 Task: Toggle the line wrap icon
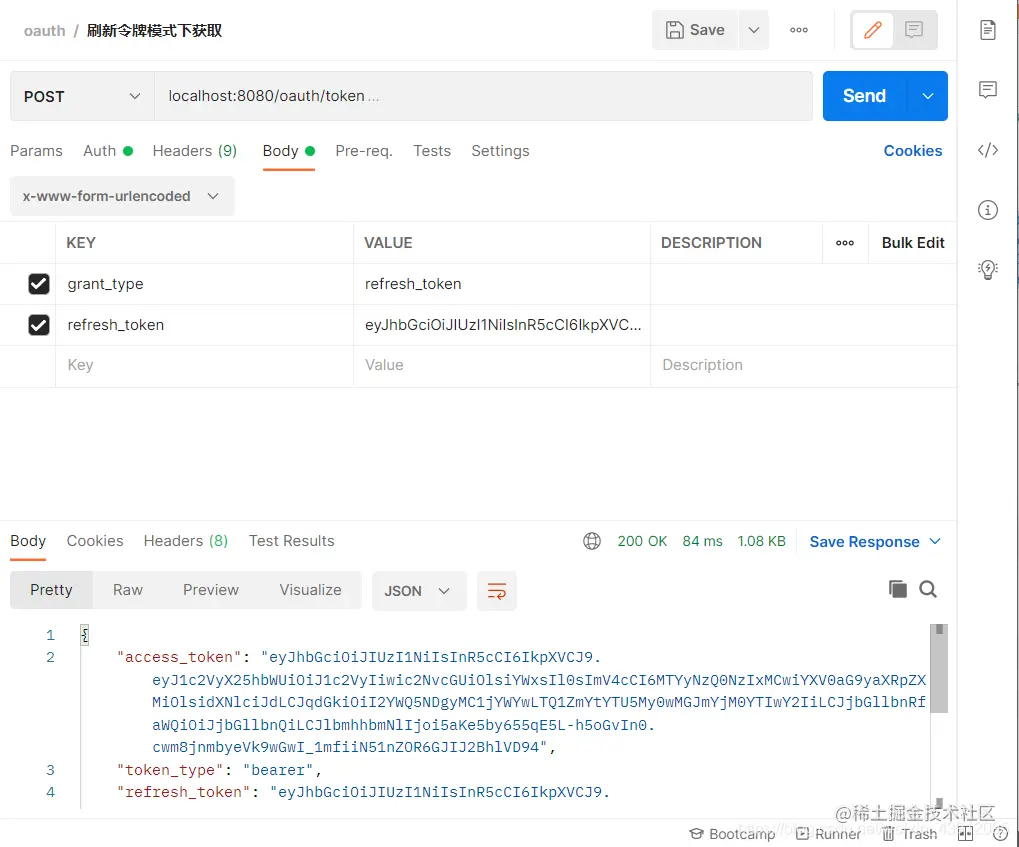[497, 591]
